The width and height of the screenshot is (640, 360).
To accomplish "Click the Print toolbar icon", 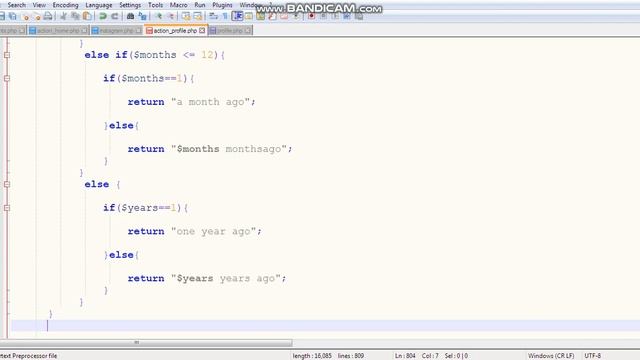I will click(48, 16).
